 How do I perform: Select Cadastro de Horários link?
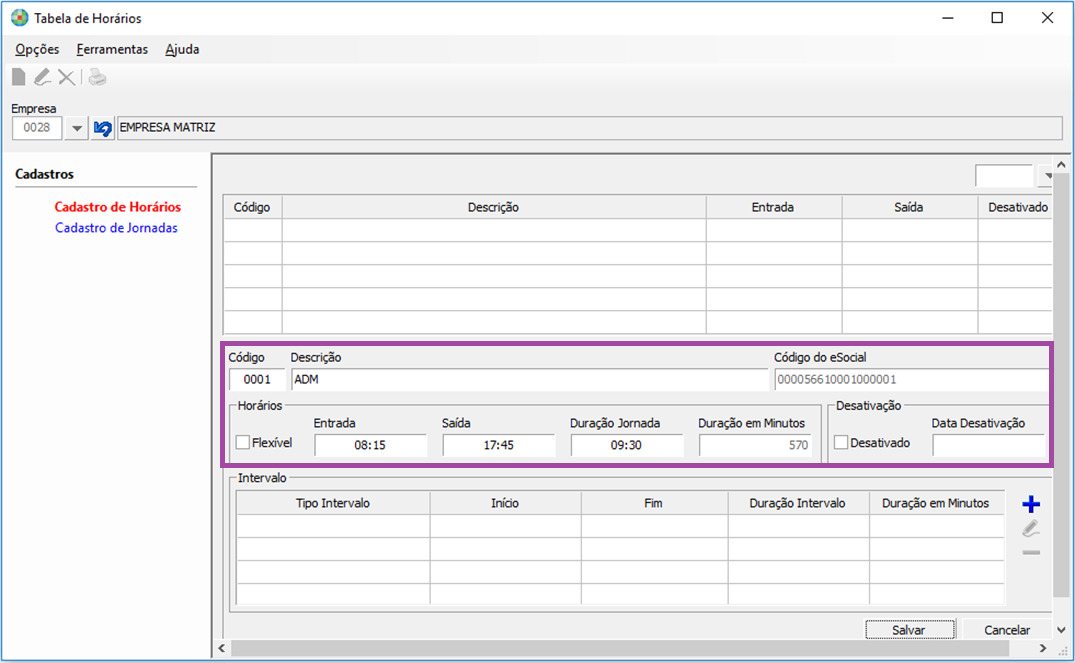(118, 207)
